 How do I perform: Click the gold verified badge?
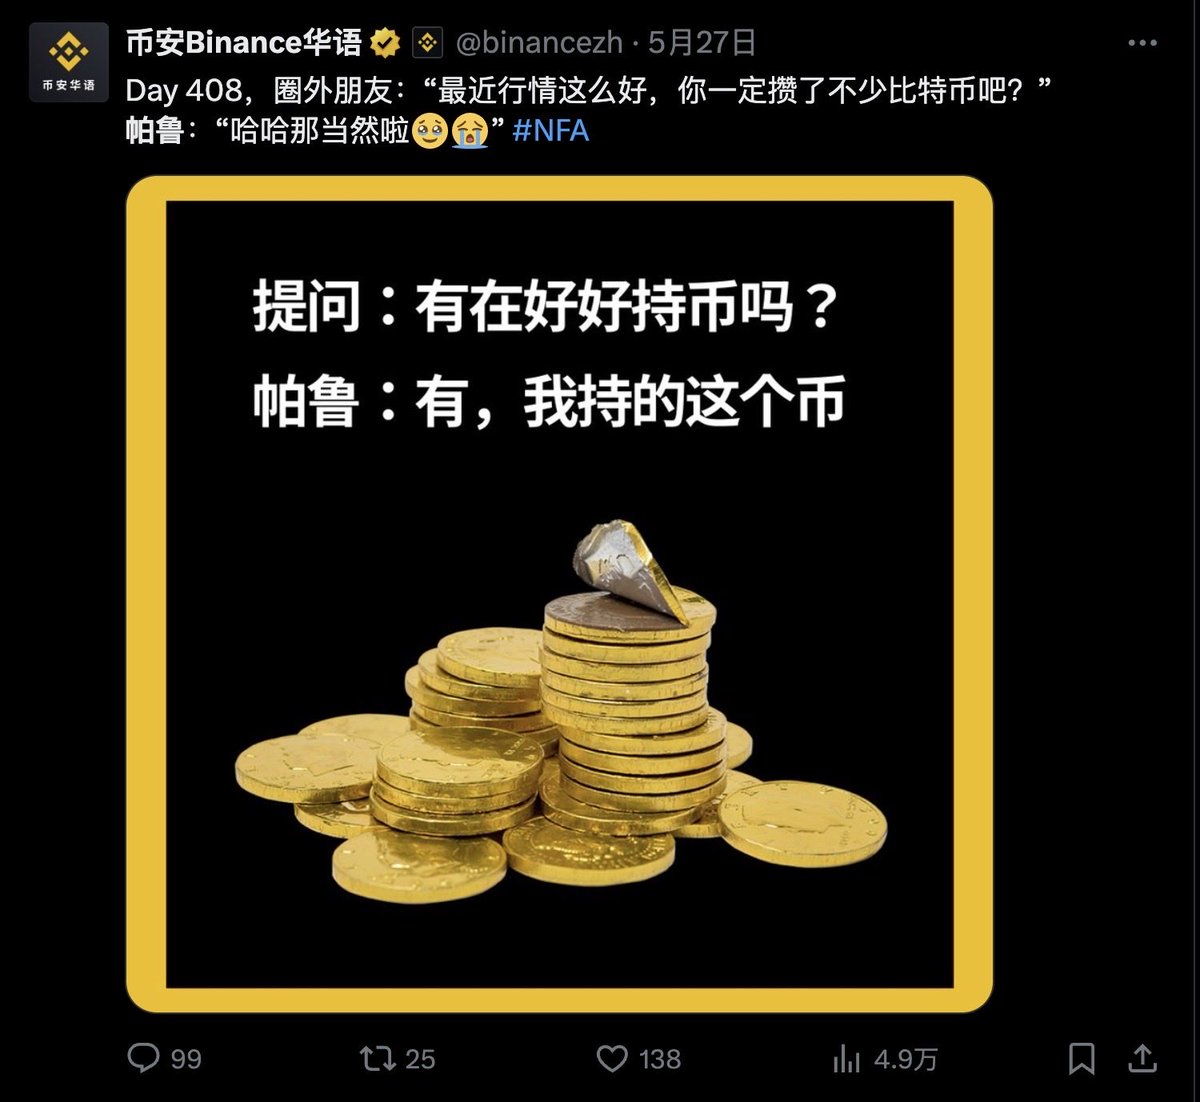tap(385, 43)
